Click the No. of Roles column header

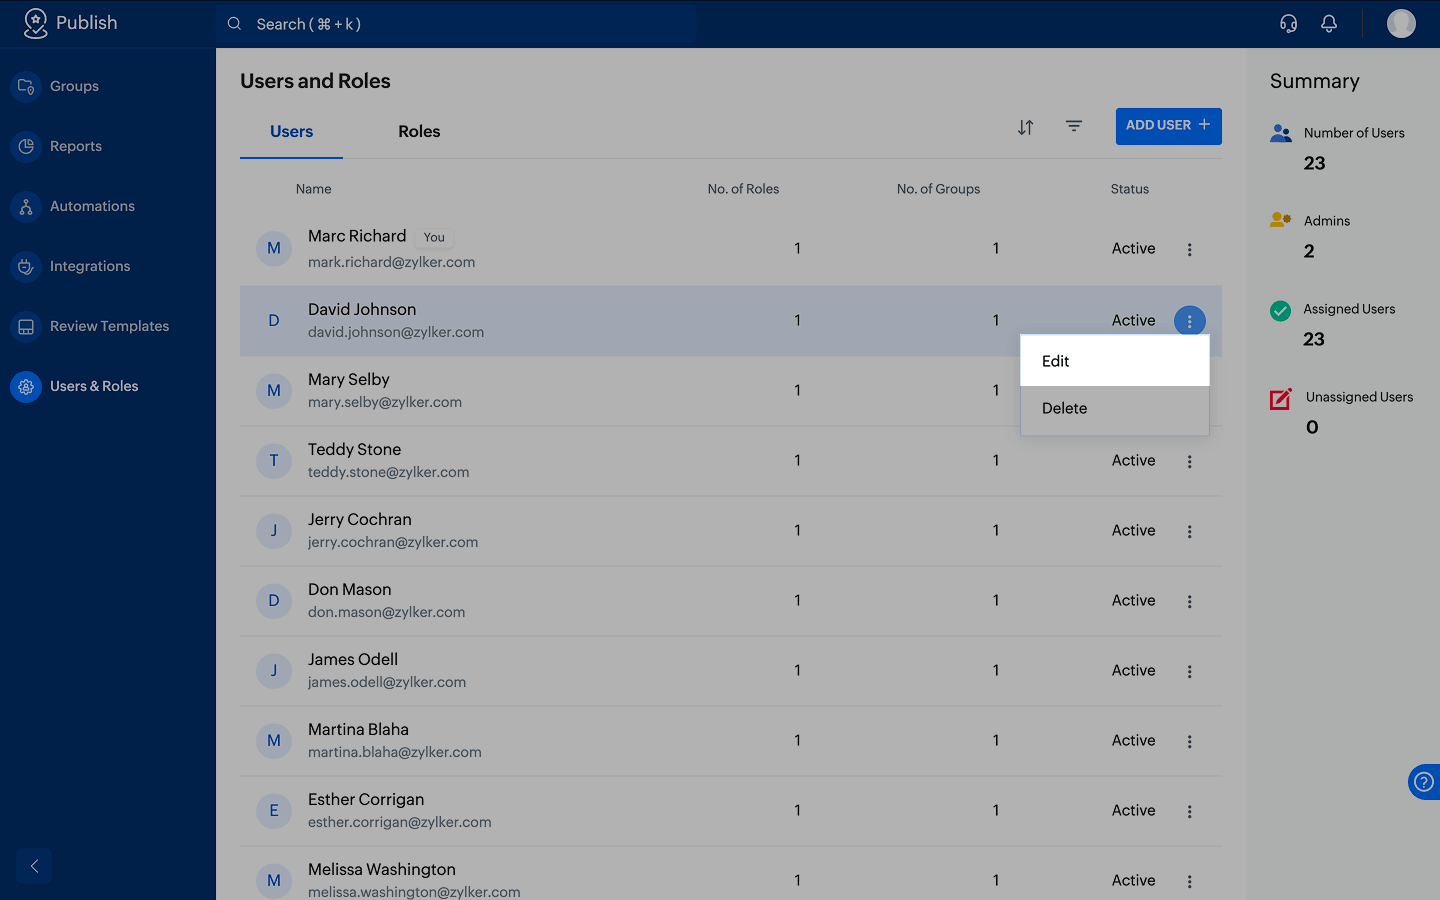pos(743,189)
